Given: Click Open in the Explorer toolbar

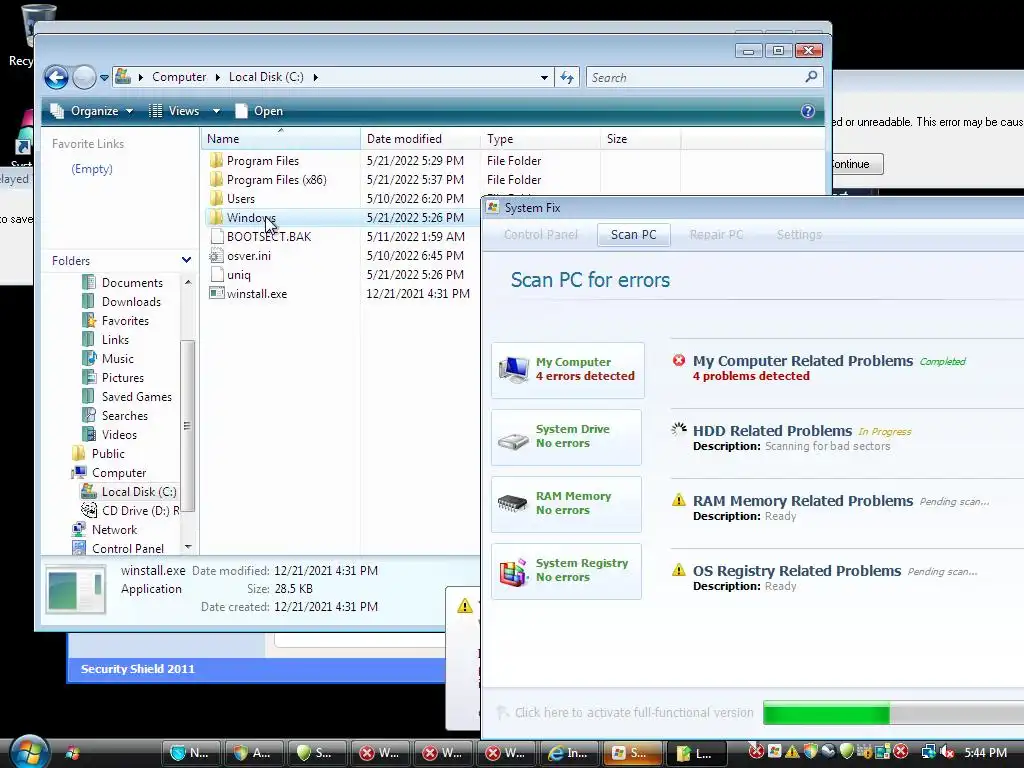Looking at the screenshot, I should [x=259, y=111].
